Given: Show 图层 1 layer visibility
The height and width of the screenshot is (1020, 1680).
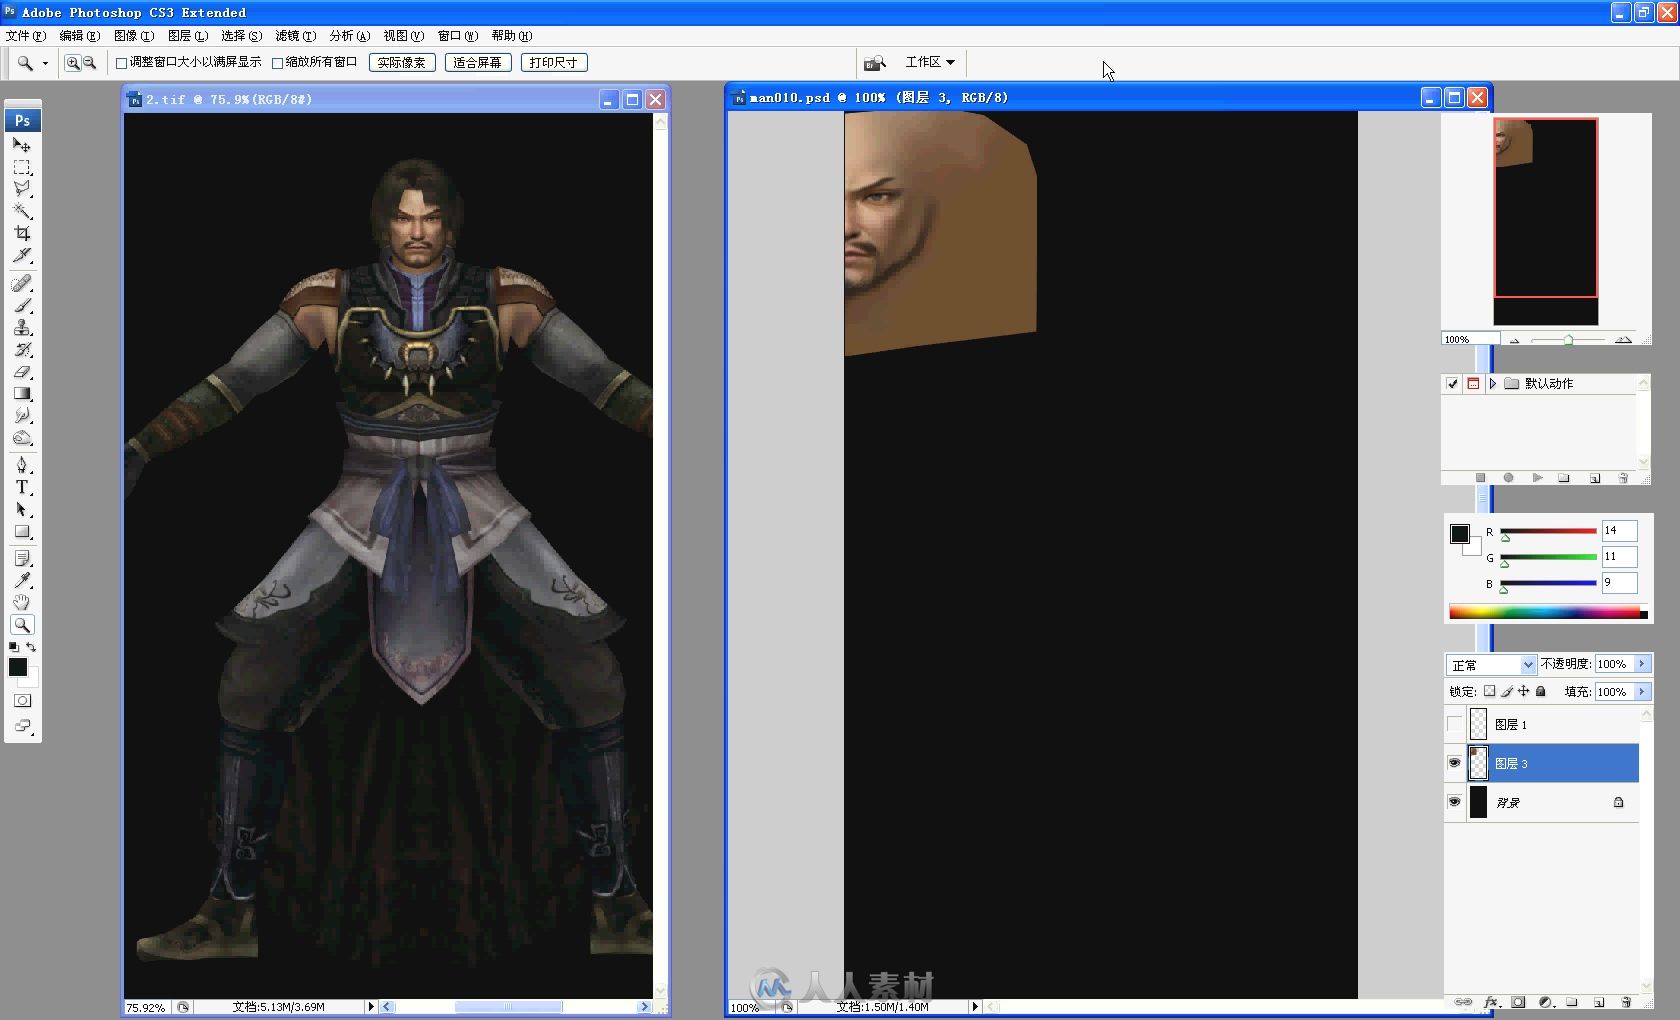Looking at the screenshot, I should coord(1454,724).
